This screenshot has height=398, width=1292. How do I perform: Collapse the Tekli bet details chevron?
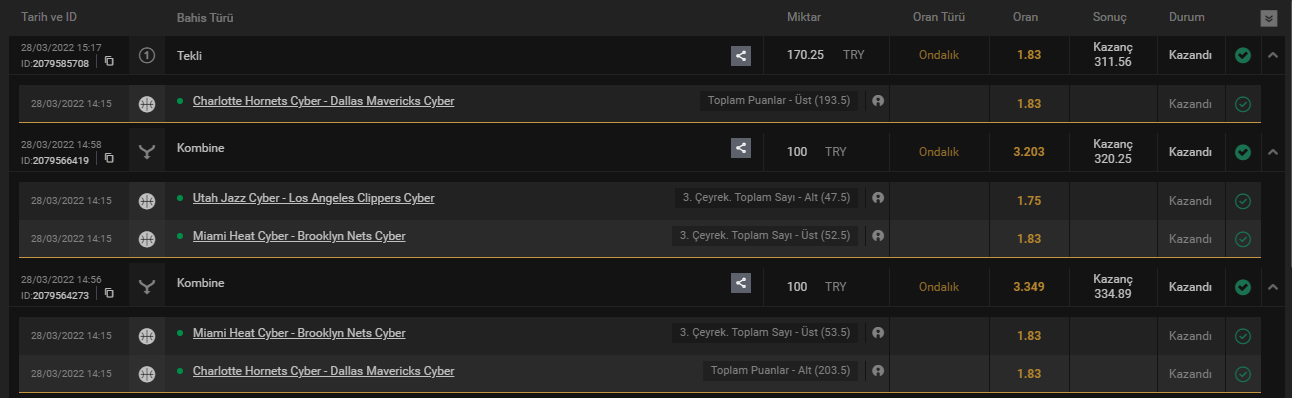pos(1273,55)
